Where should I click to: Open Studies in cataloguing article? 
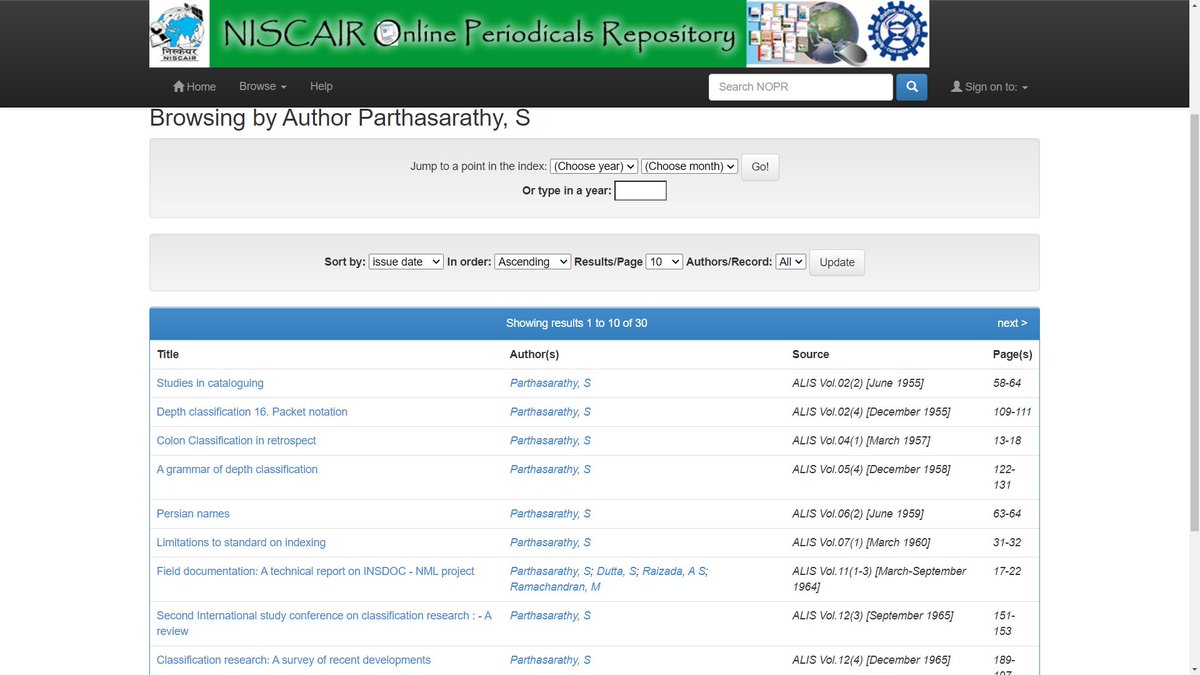click(210, 383)
